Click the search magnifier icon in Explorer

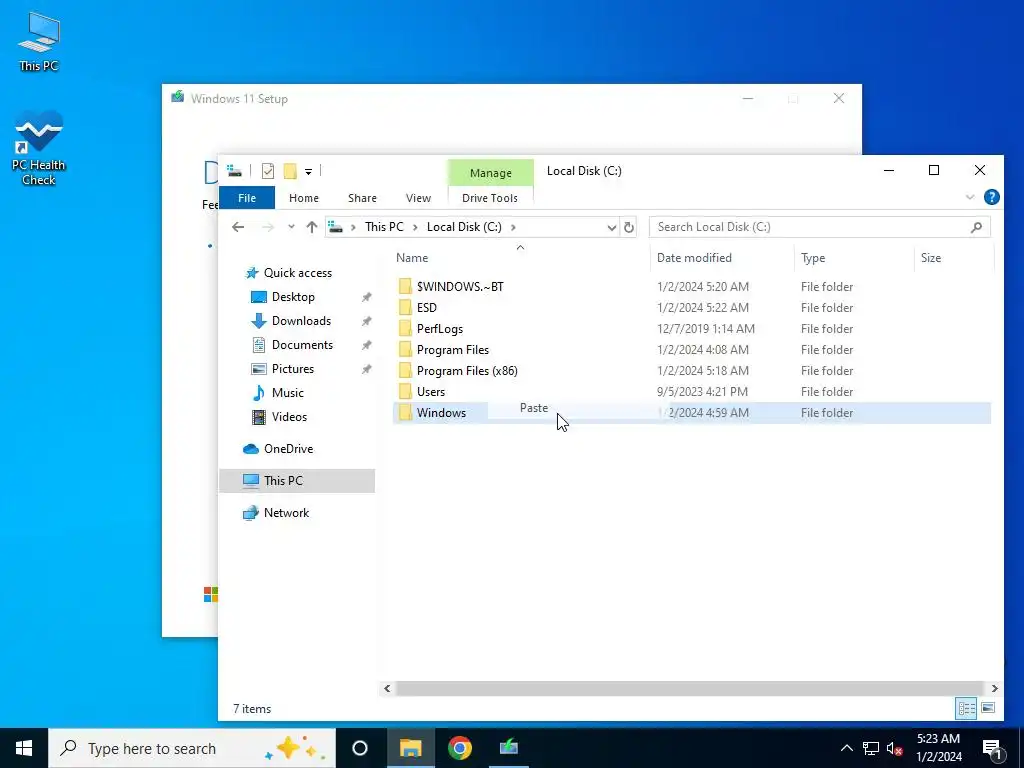pyautogui.click(x=976, y=227)
